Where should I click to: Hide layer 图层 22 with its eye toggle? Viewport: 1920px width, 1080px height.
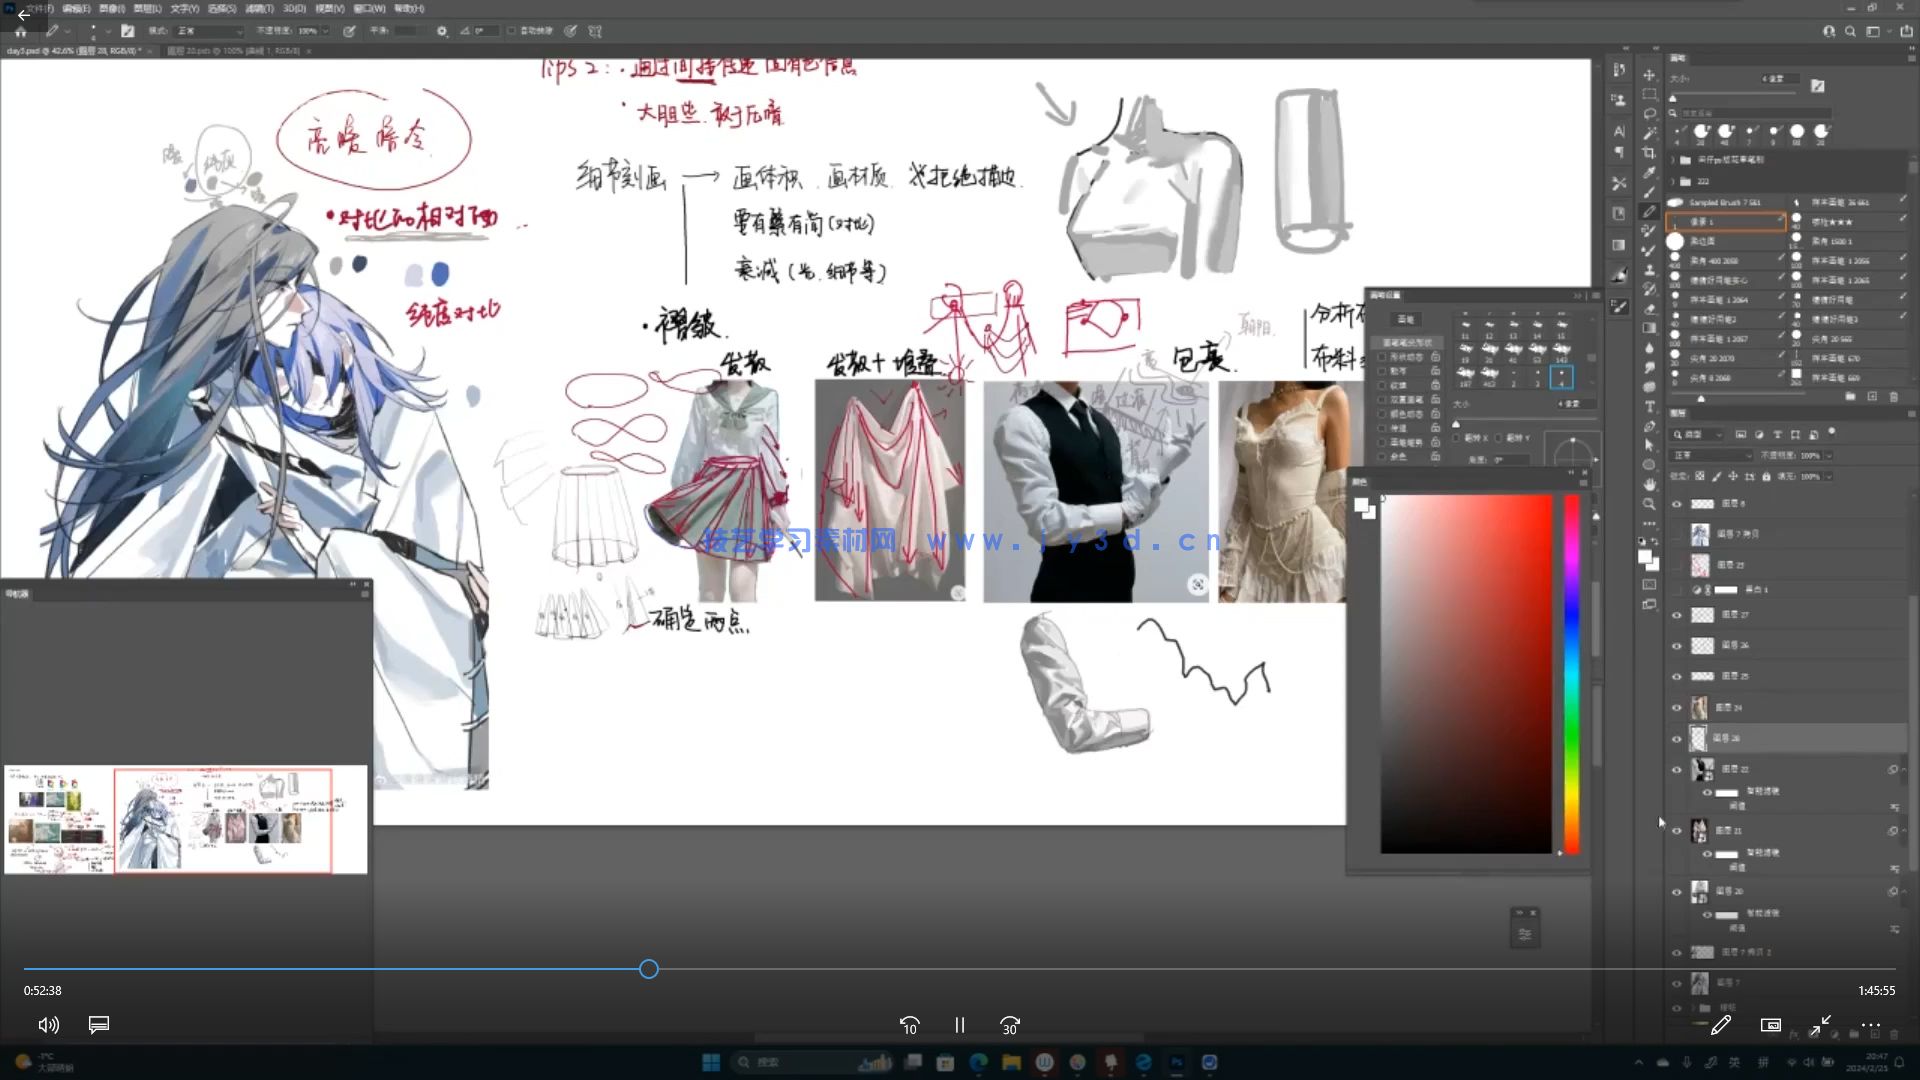[1677, 769]
